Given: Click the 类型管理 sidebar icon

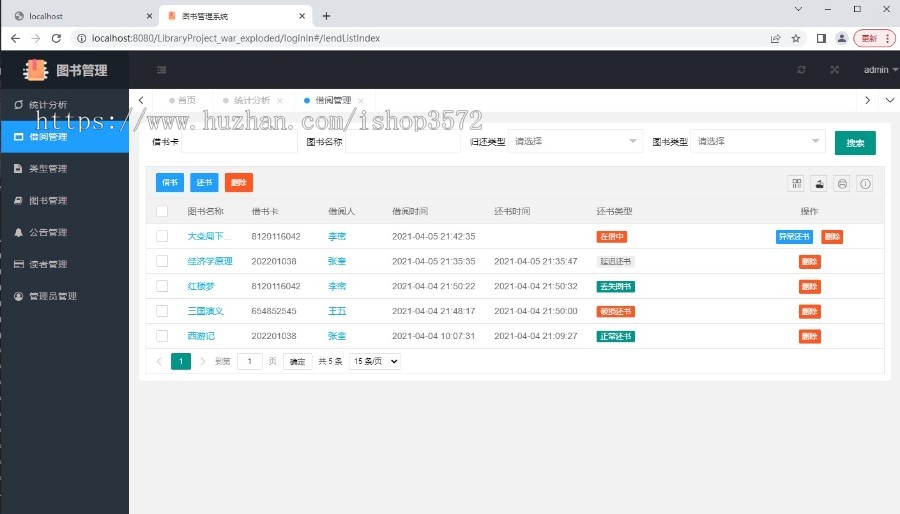Looking at the screenshot, I should tap(18, 169).
